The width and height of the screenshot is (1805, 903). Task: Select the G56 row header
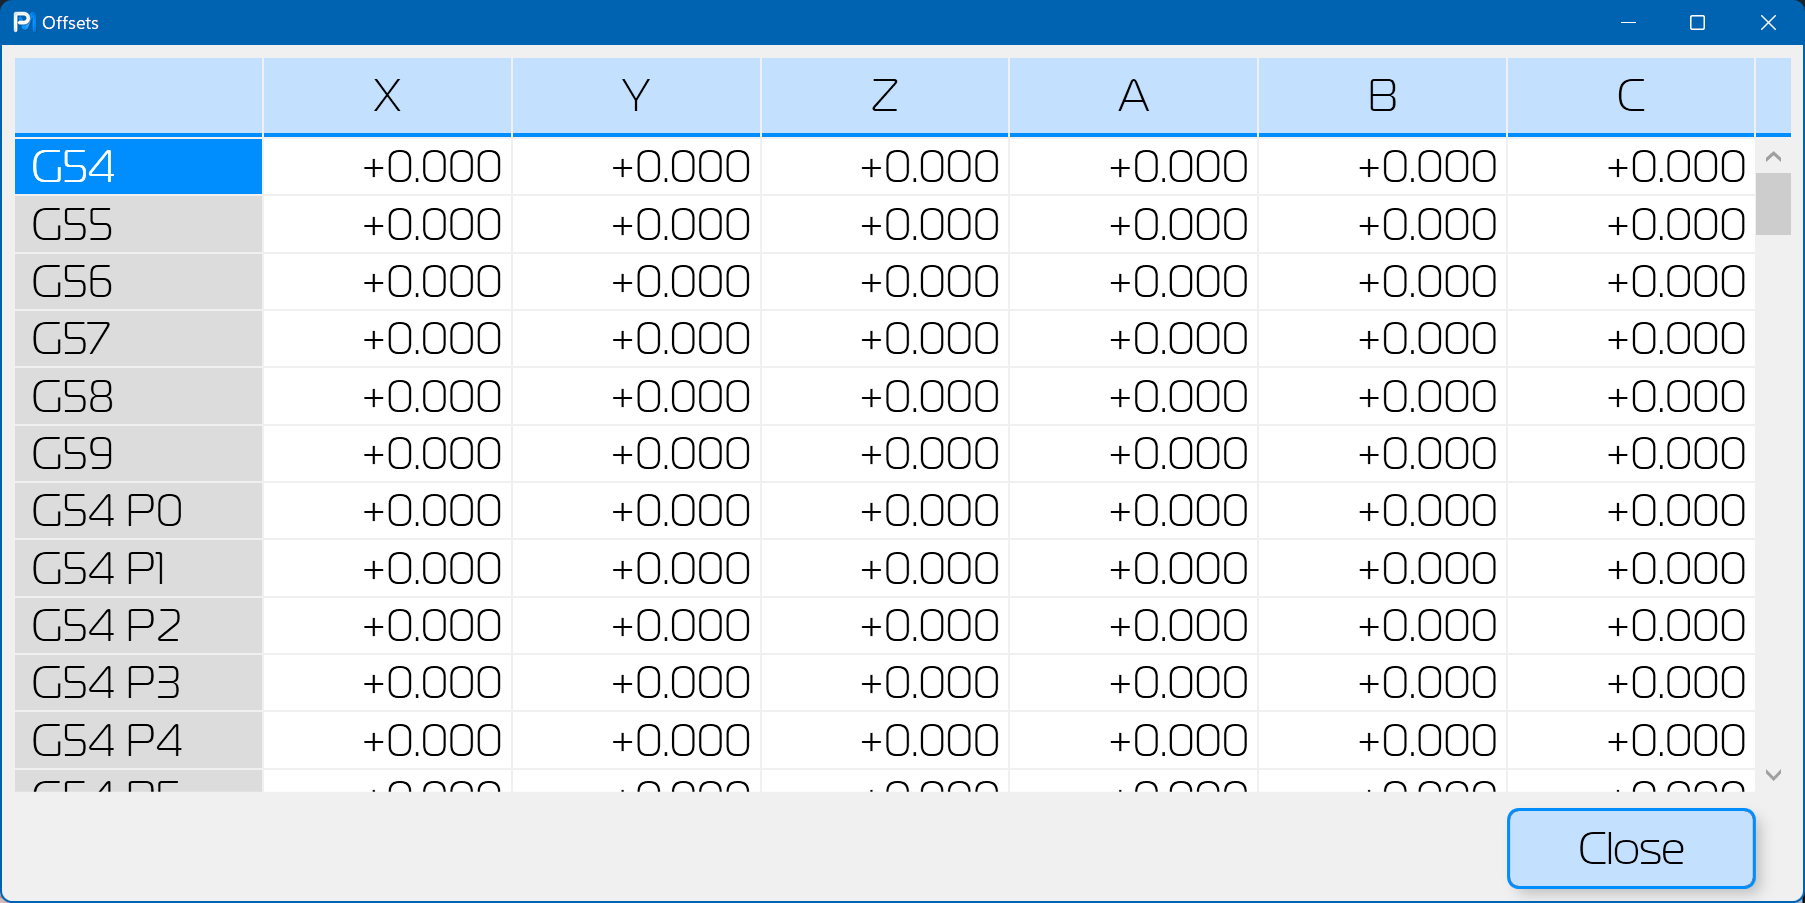(138, 281)
